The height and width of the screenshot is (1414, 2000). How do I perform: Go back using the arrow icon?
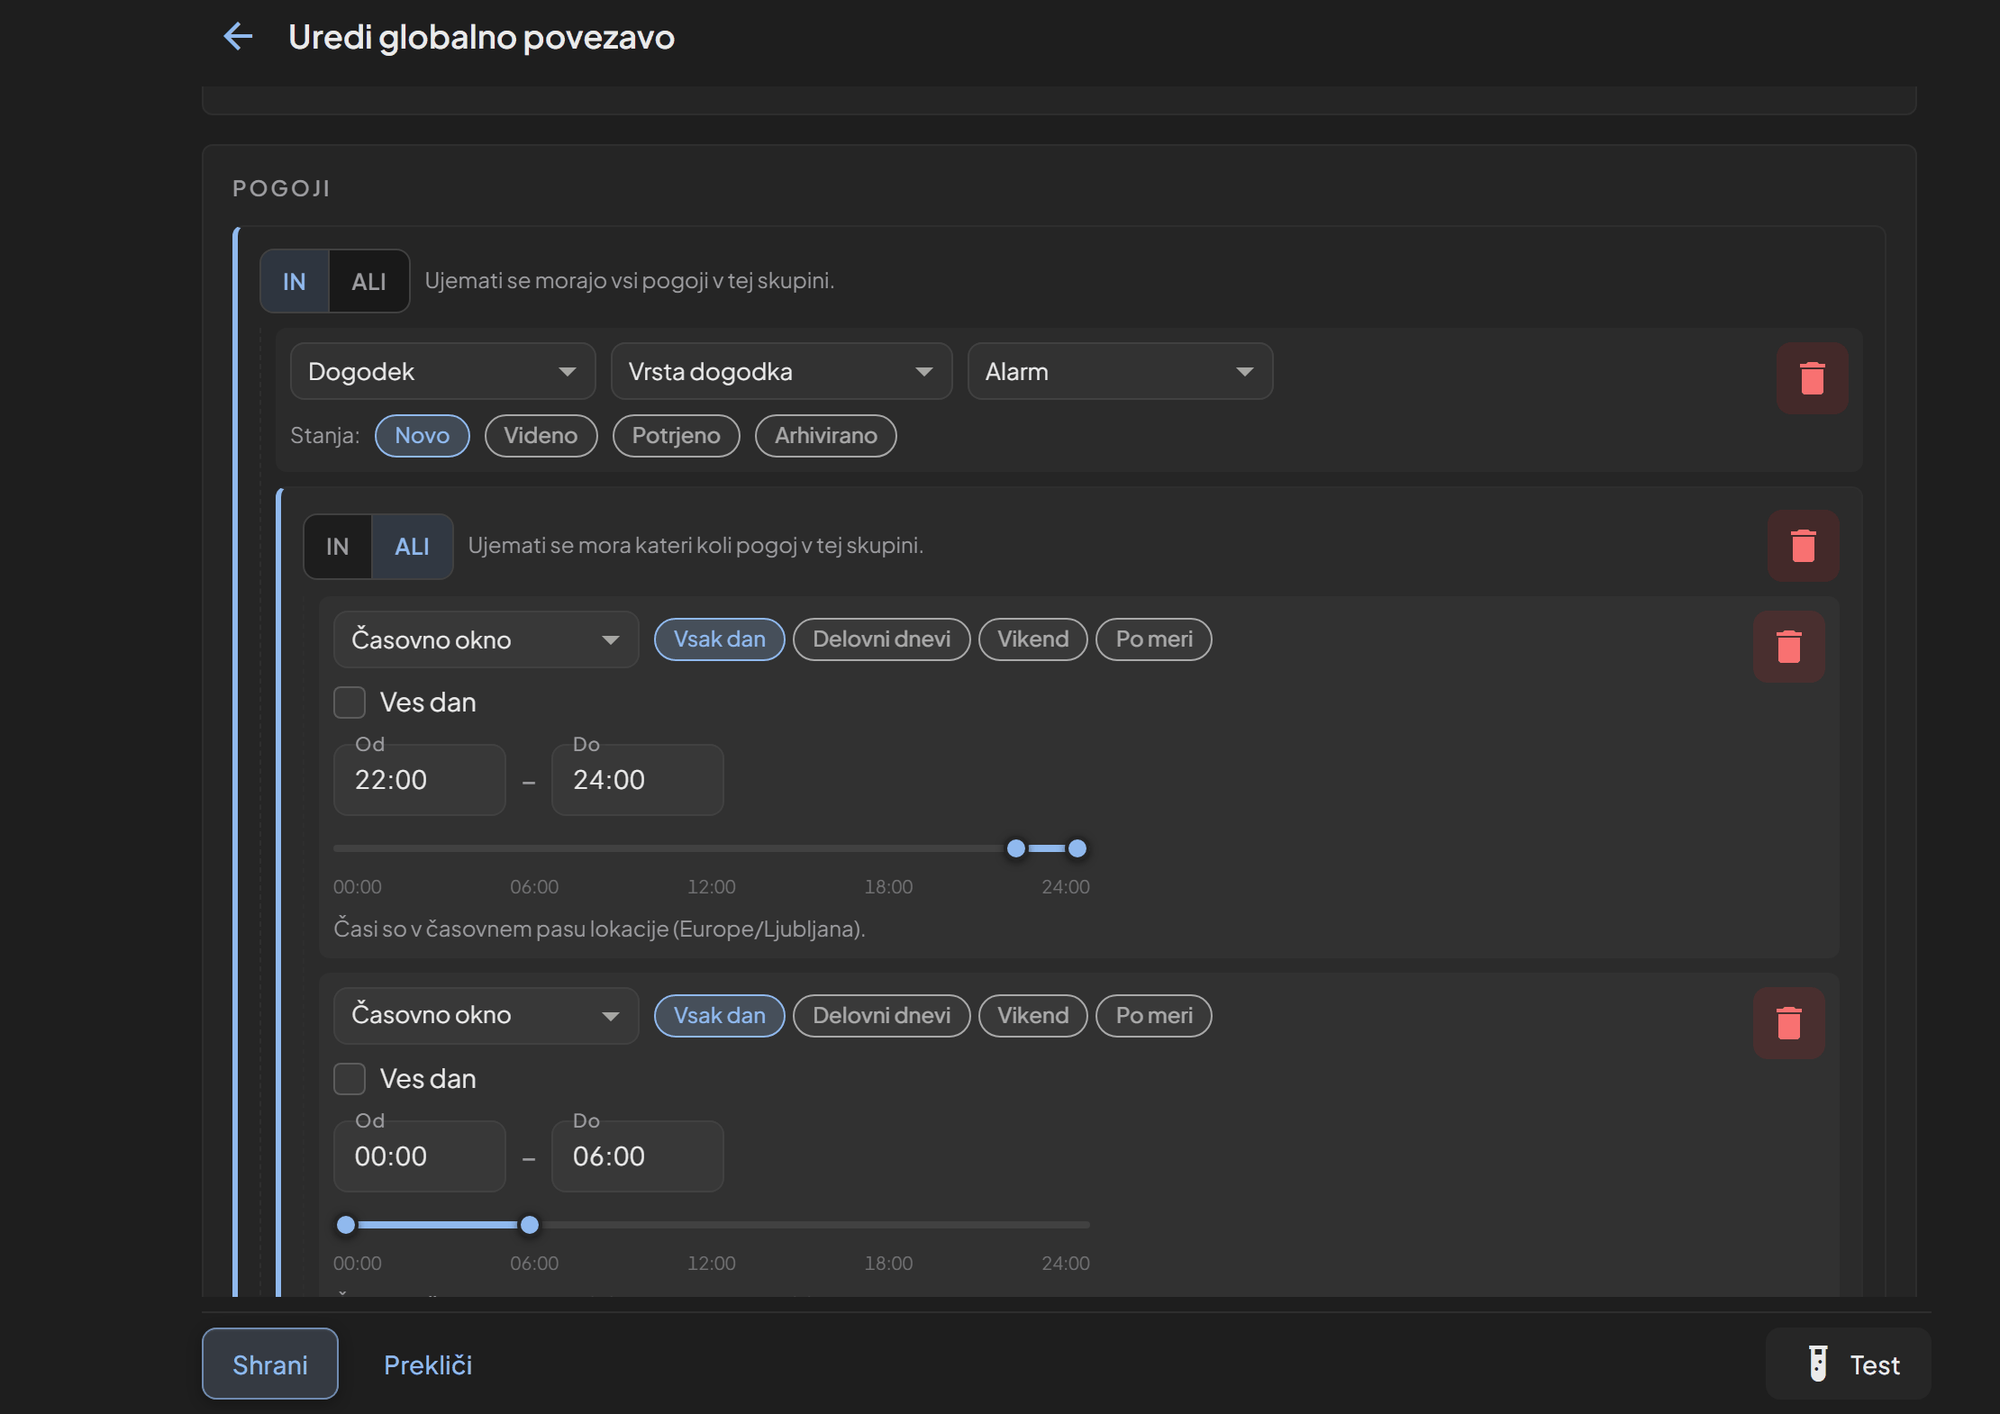[x=238, y=37]
